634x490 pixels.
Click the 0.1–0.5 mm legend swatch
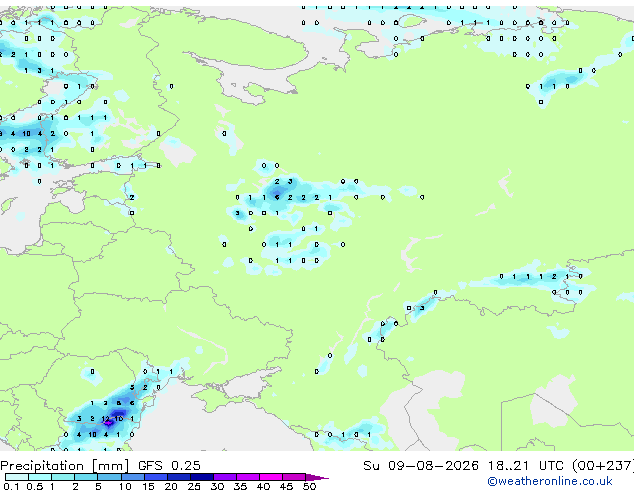click(x=17, y=477)
